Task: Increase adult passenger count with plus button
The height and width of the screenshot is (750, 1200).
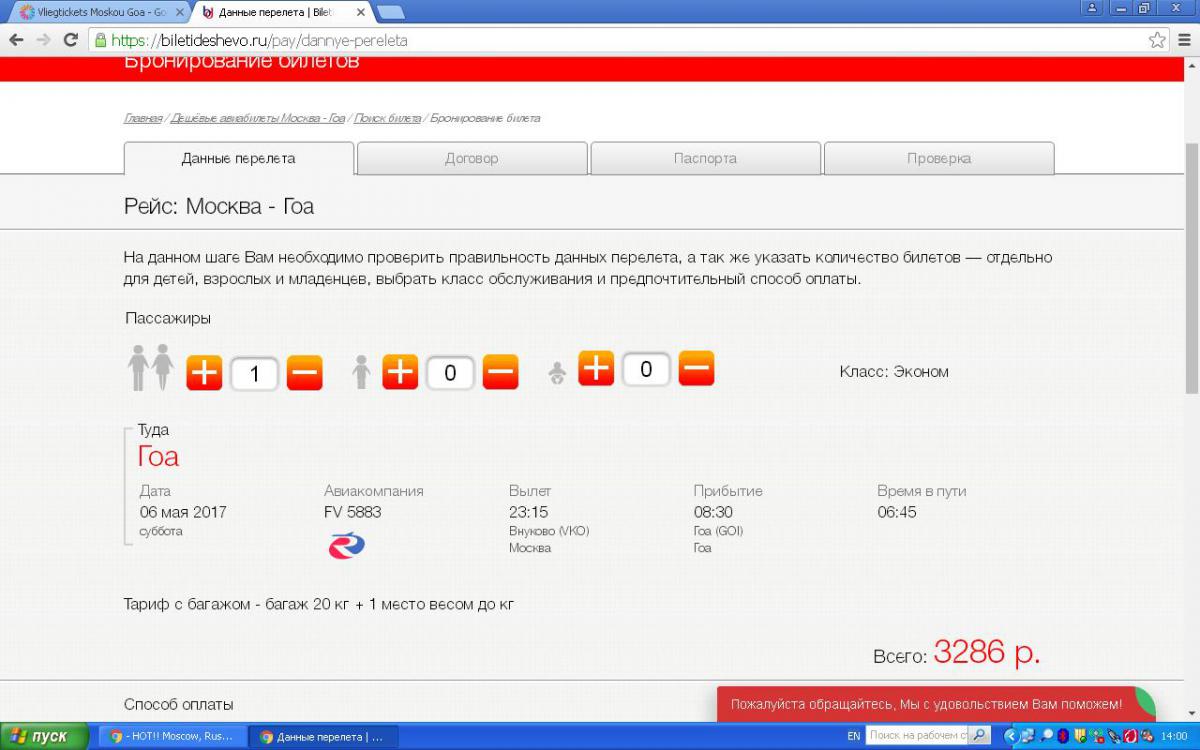Action: pos(204,374)
